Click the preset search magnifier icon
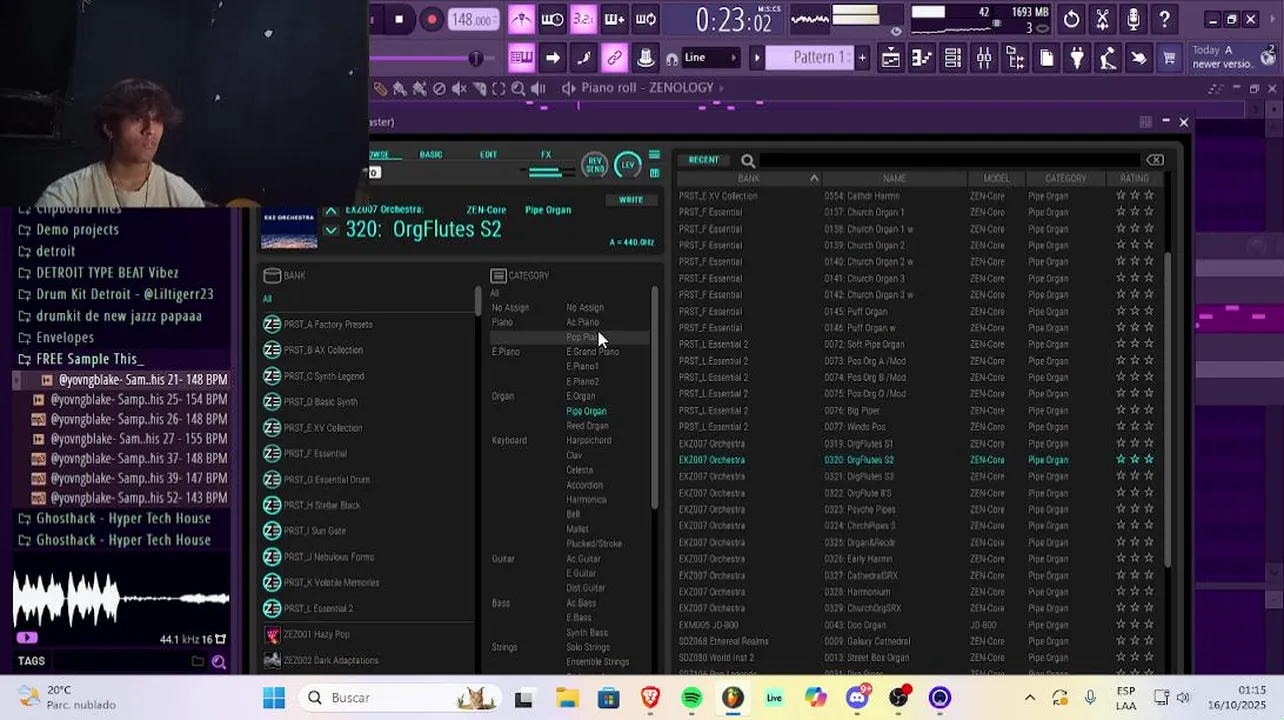 (748, 160)
